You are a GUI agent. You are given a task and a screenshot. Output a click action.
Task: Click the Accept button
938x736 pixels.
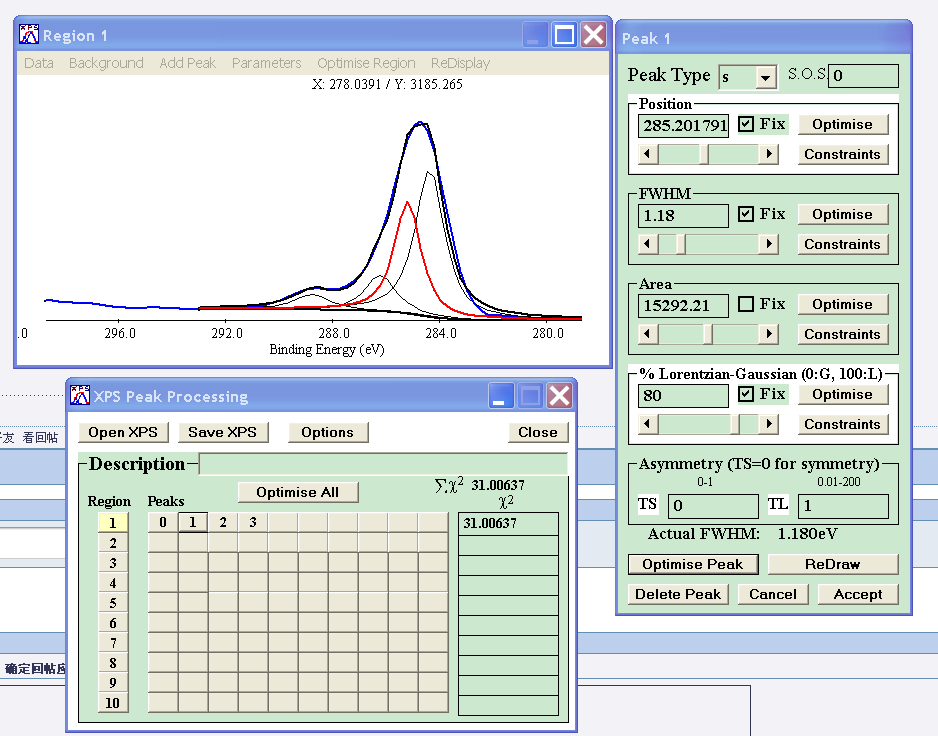(858, 594)
